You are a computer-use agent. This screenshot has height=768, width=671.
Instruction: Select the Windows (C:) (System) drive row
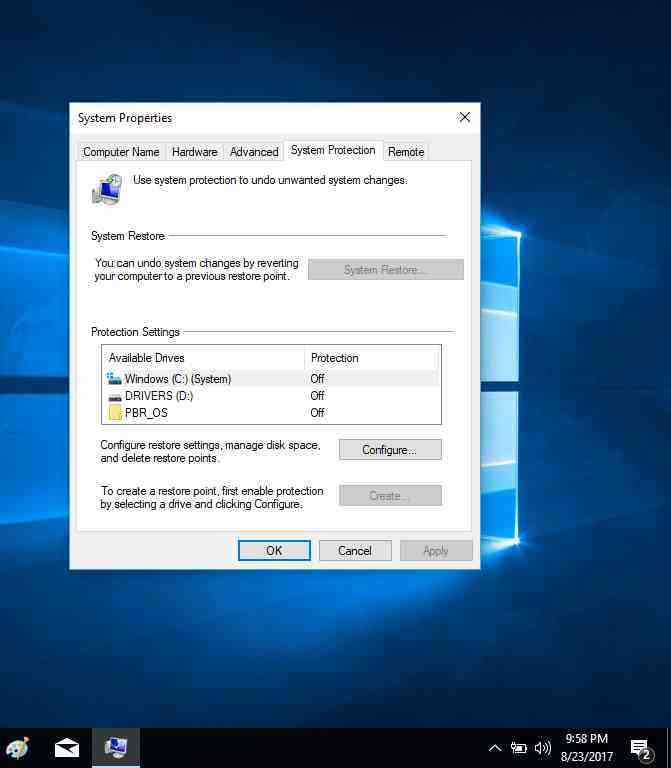[x=271, y=379]
